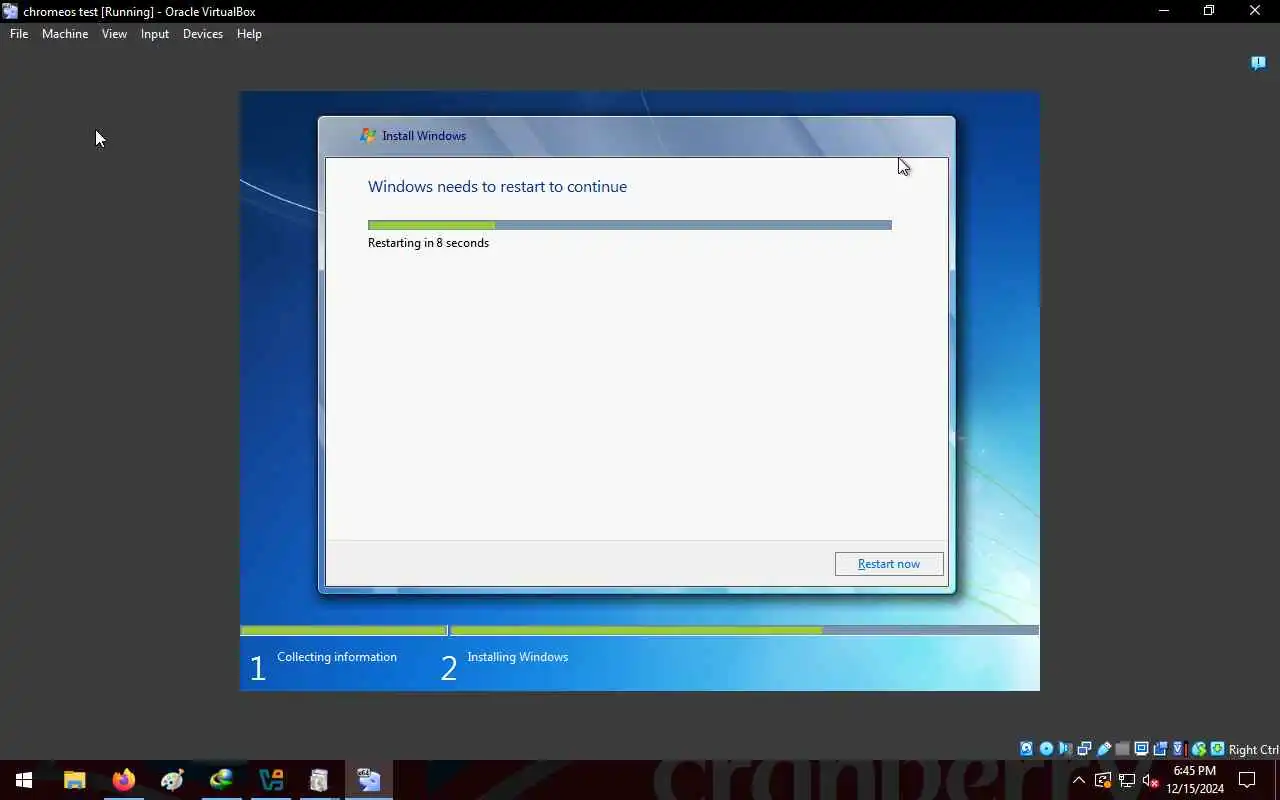This screenshot has width=1280, height=800.
Task: Click the Install Windows title bar logo
Action: click(x=368, y=135)
